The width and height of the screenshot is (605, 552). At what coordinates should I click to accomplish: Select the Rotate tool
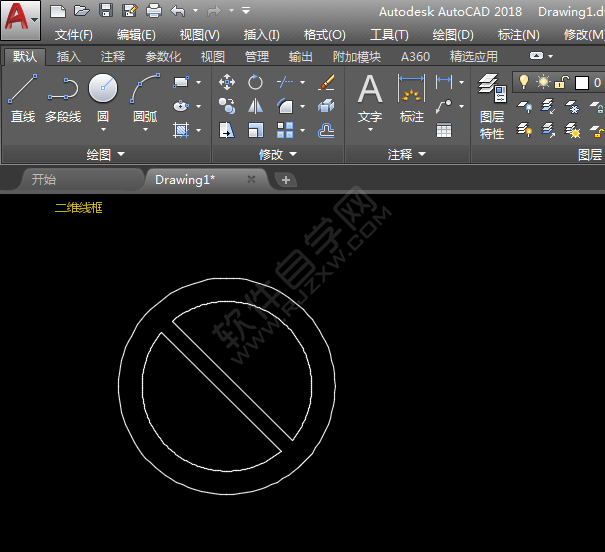coord(255,82)
